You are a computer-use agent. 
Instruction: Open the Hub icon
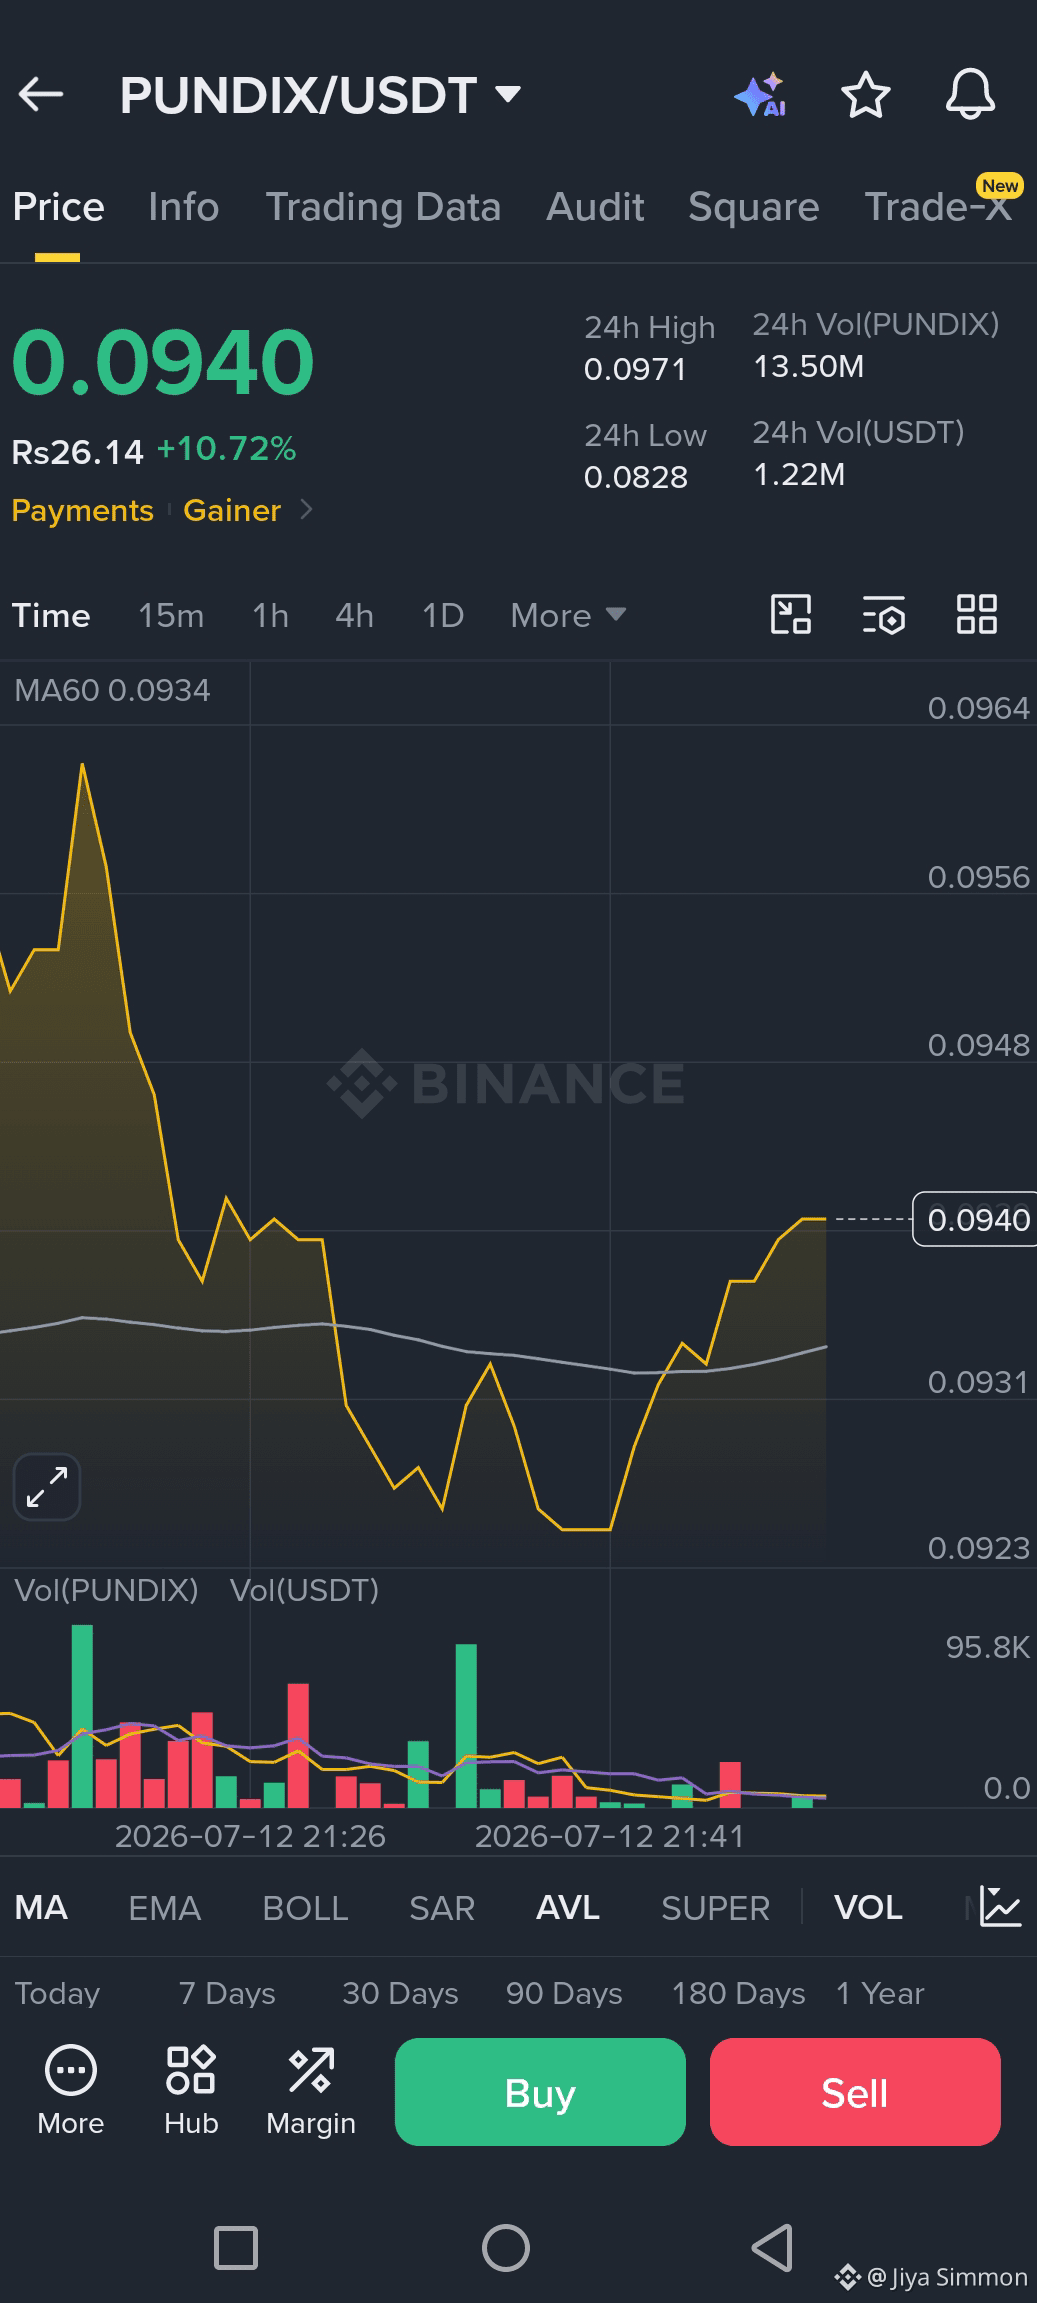[x=191, y=2069]
